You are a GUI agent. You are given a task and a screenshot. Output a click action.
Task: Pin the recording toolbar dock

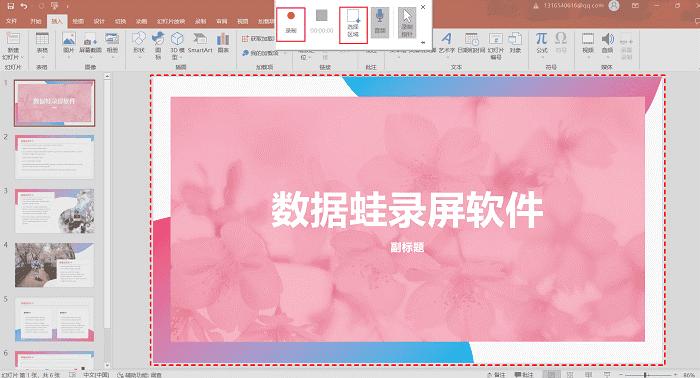423,42
